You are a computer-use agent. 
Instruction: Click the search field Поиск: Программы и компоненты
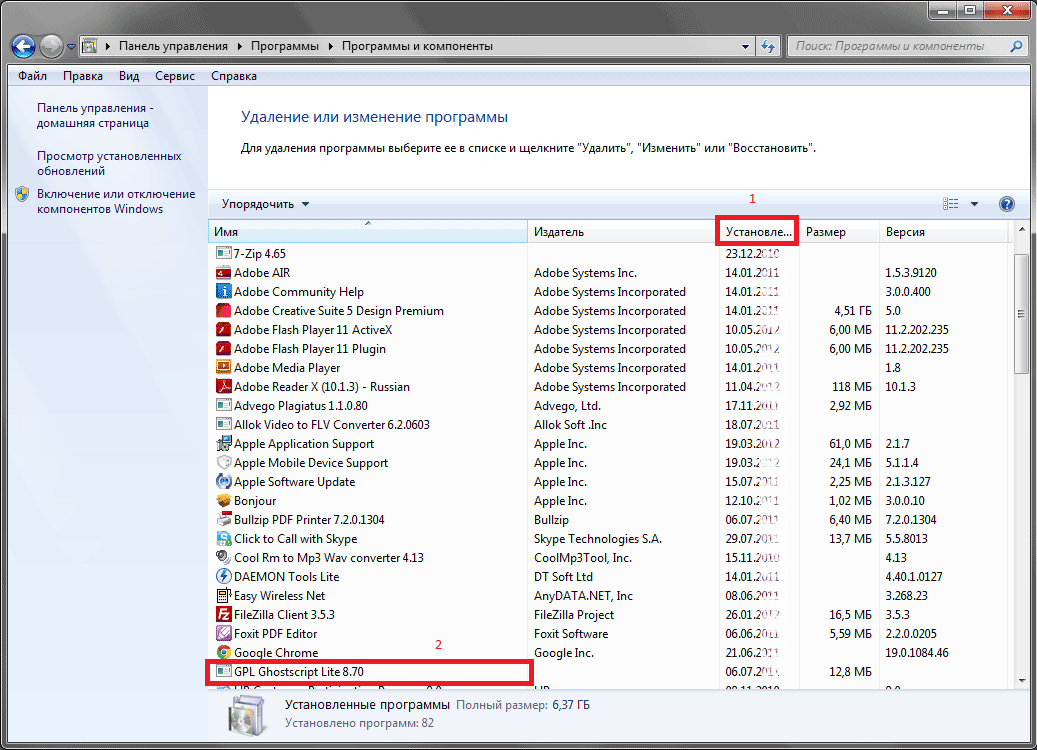click(x=900, y=46)
